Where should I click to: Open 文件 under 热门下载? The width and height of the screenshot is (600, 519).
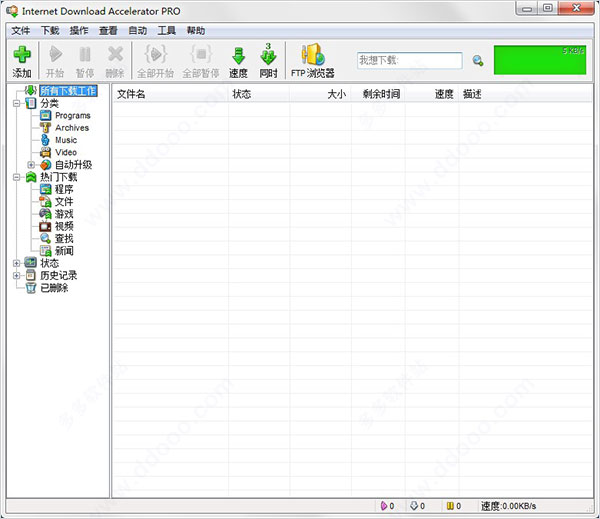point(64,201)
